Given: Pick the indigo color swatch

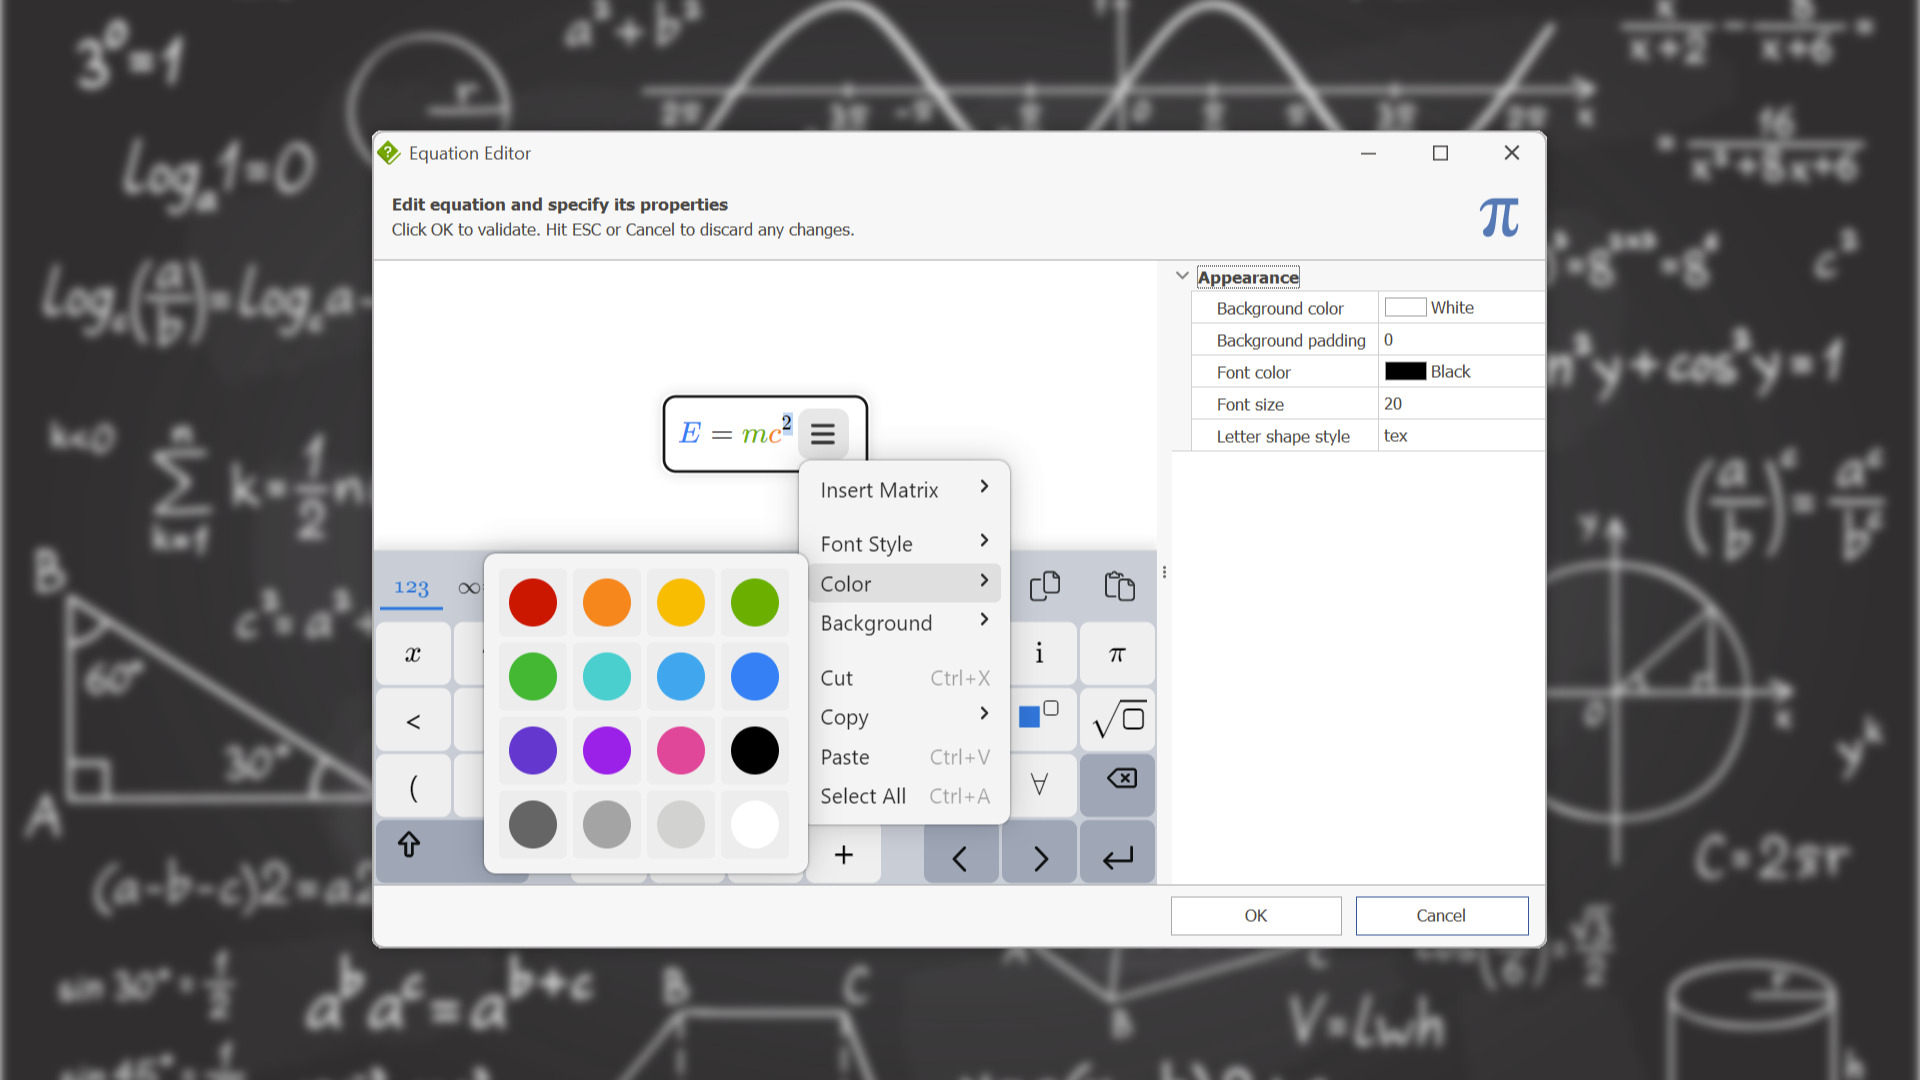Looking at the screenshot, I should (533, 751).
